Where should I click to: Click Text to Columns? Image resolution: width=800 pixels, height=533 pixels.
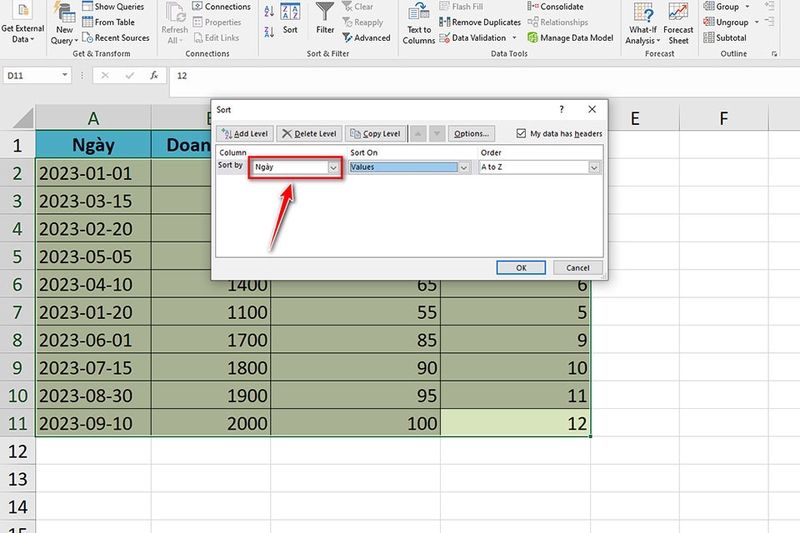click(x=418, y=23)
